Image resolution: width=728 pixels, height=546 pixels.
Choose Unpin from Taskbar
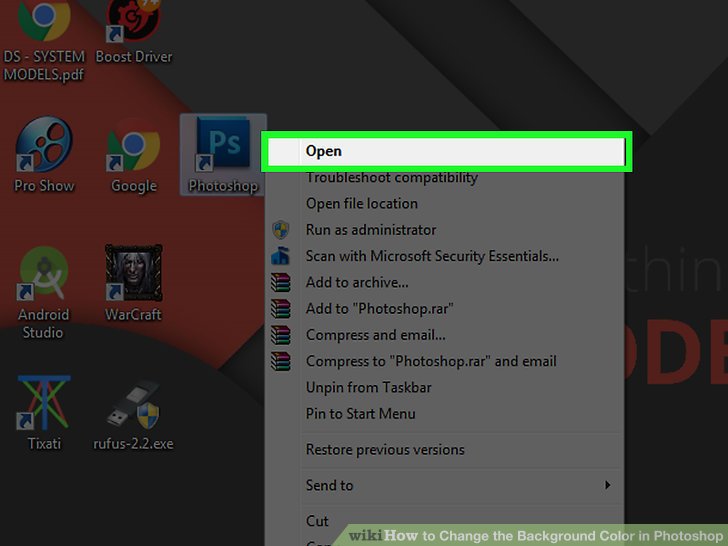pyautogui.click(x=445, y=387)
